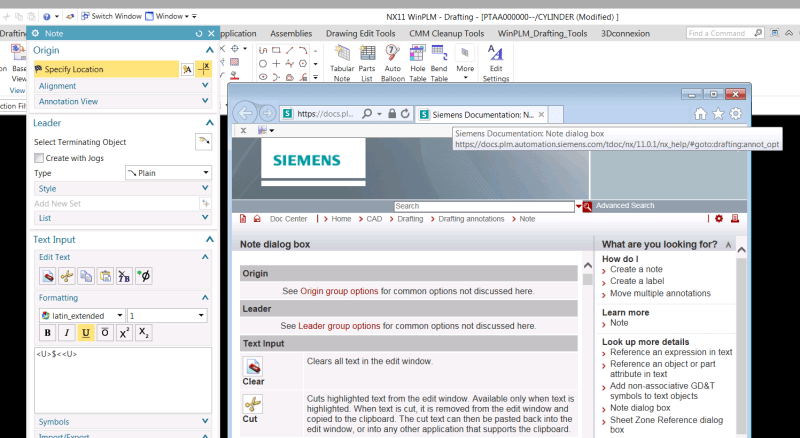Click Switch Window button
The height and width of the screenshot is (438, 800).
pos(111,16)
